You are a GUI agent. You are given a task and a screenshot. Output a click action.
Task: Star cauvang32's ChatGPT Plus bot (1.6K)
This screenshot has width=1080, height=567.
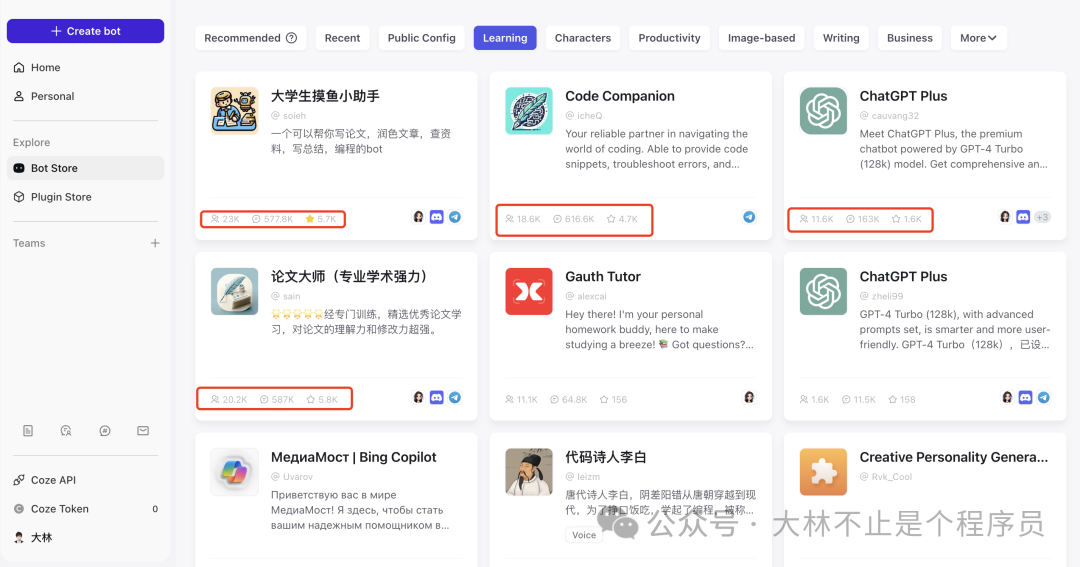tap(896, 219)
